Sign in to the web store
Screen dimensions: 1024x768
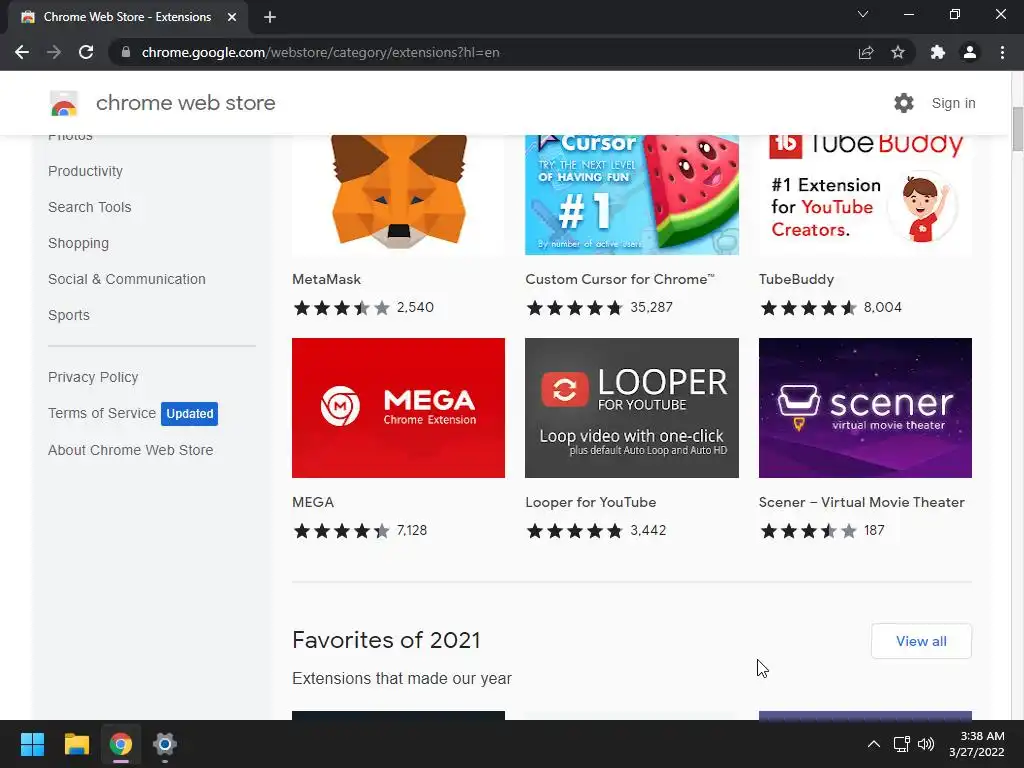[x=953, y=103]
